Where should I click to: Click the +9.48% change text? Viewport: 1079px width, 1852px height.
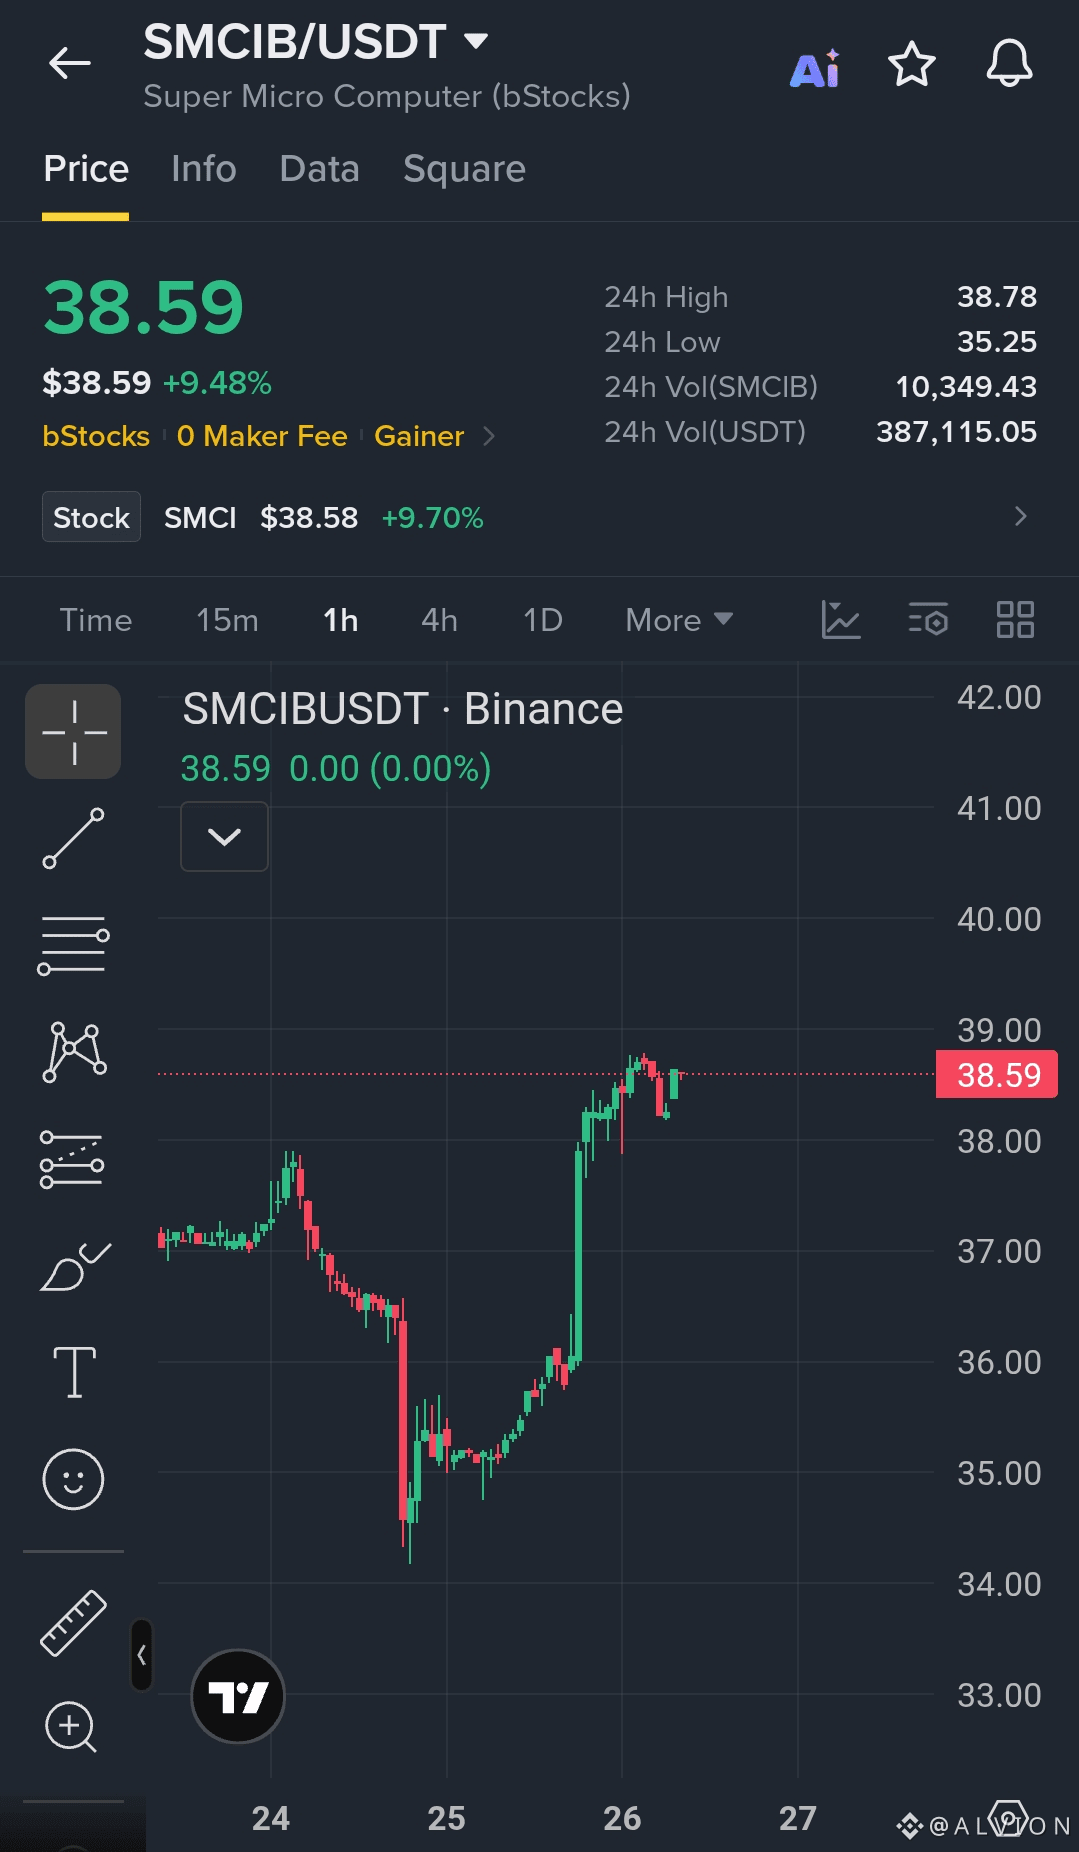(x=217, y=383)
